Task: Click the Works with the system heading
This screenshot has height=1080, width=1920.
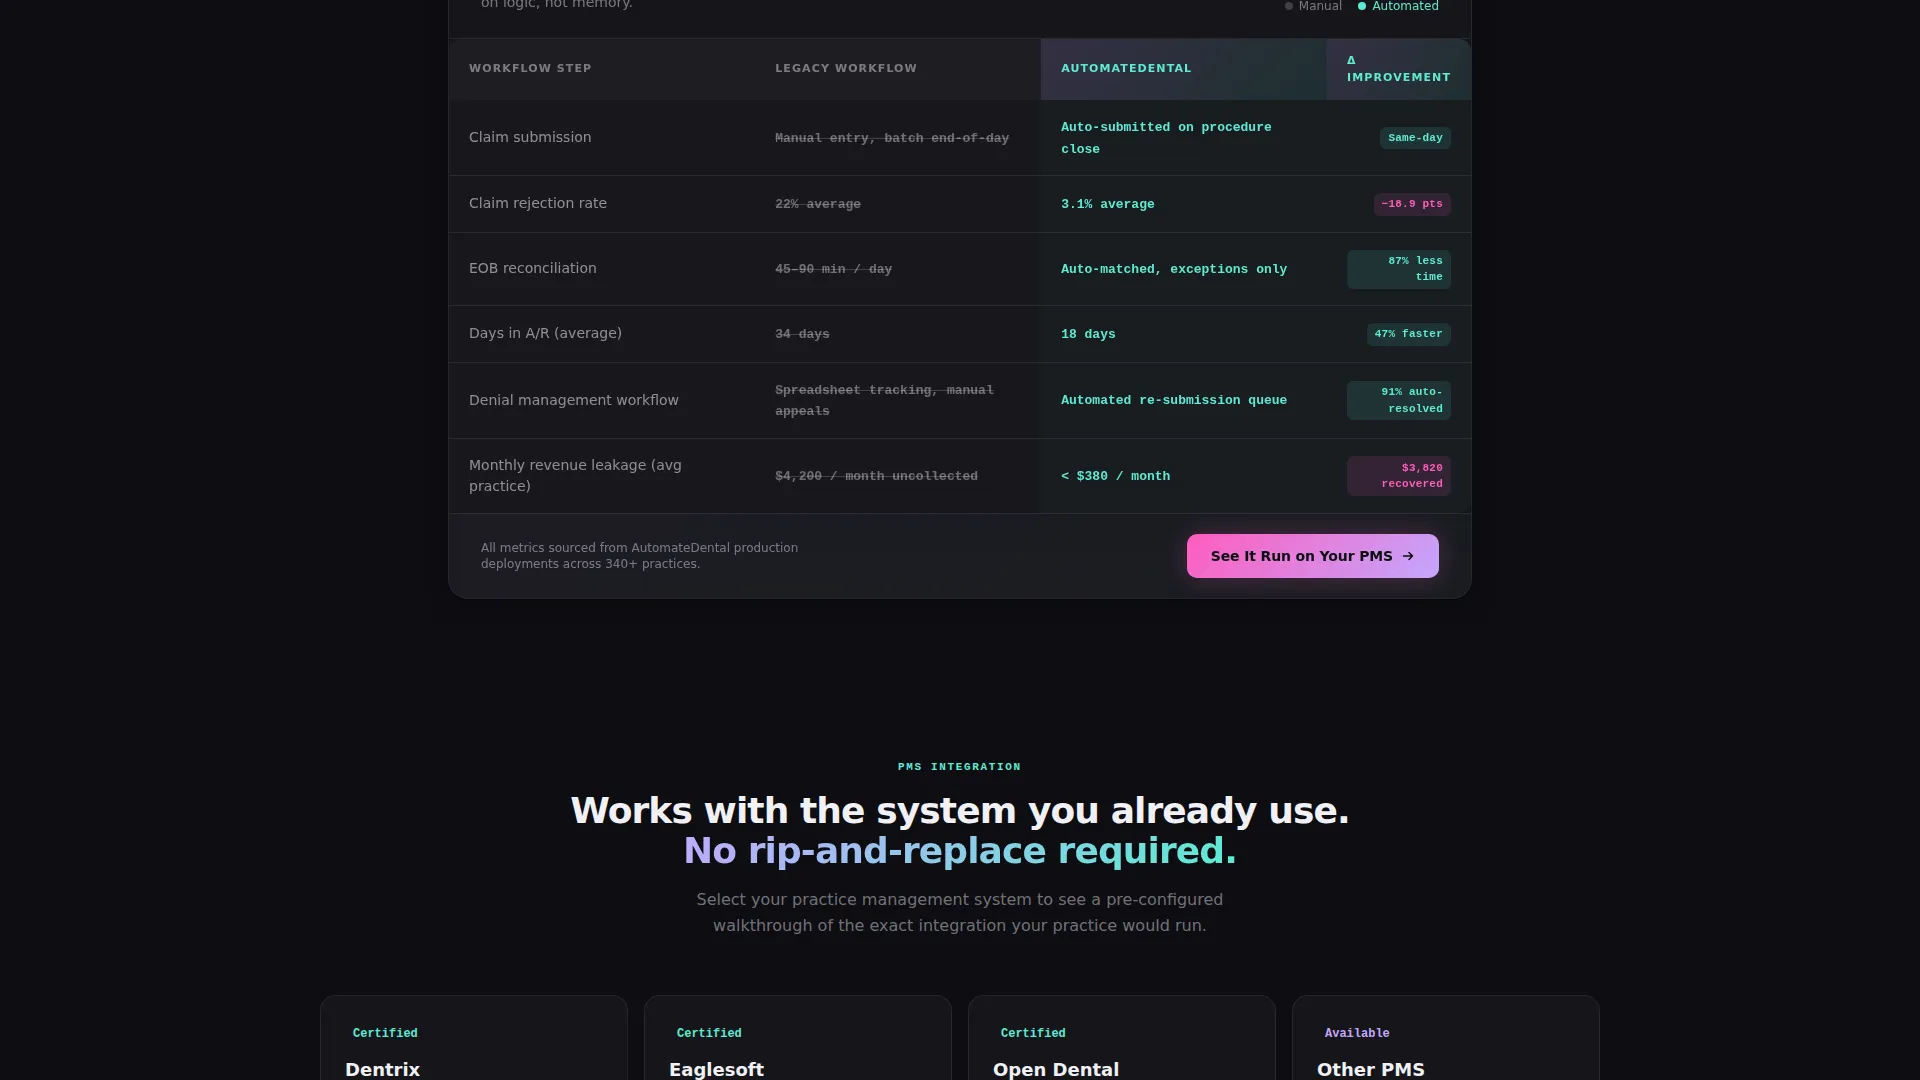Action: pyautogui.click(x=959, y=811)
